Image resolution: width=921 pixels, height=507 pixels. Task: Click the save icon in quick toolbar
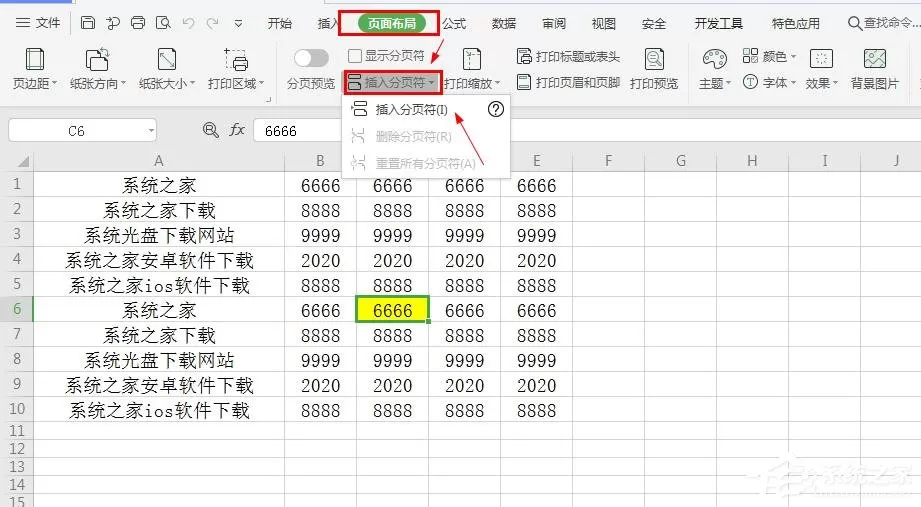coord(88,23)
